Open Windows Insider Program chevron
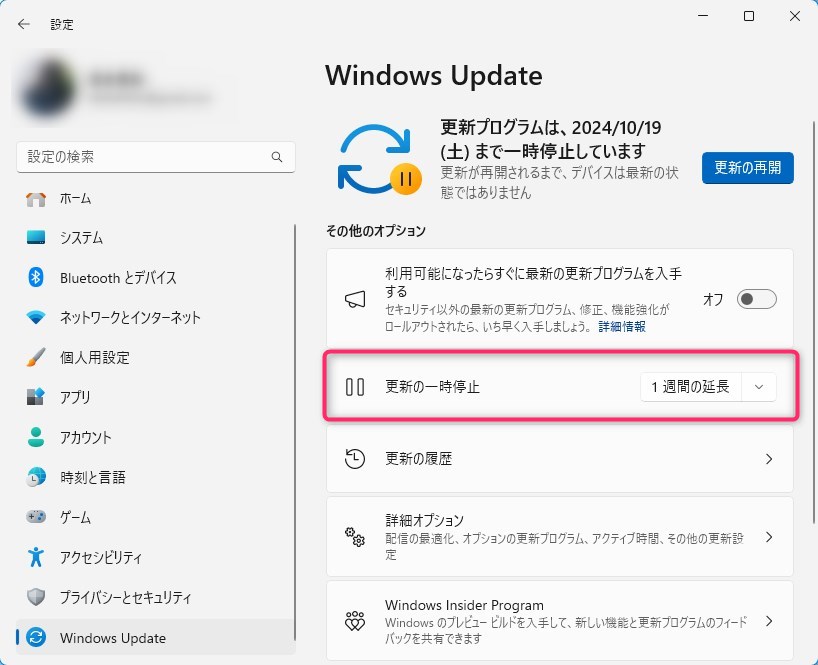818x665 pixels. tap(768, 621)
